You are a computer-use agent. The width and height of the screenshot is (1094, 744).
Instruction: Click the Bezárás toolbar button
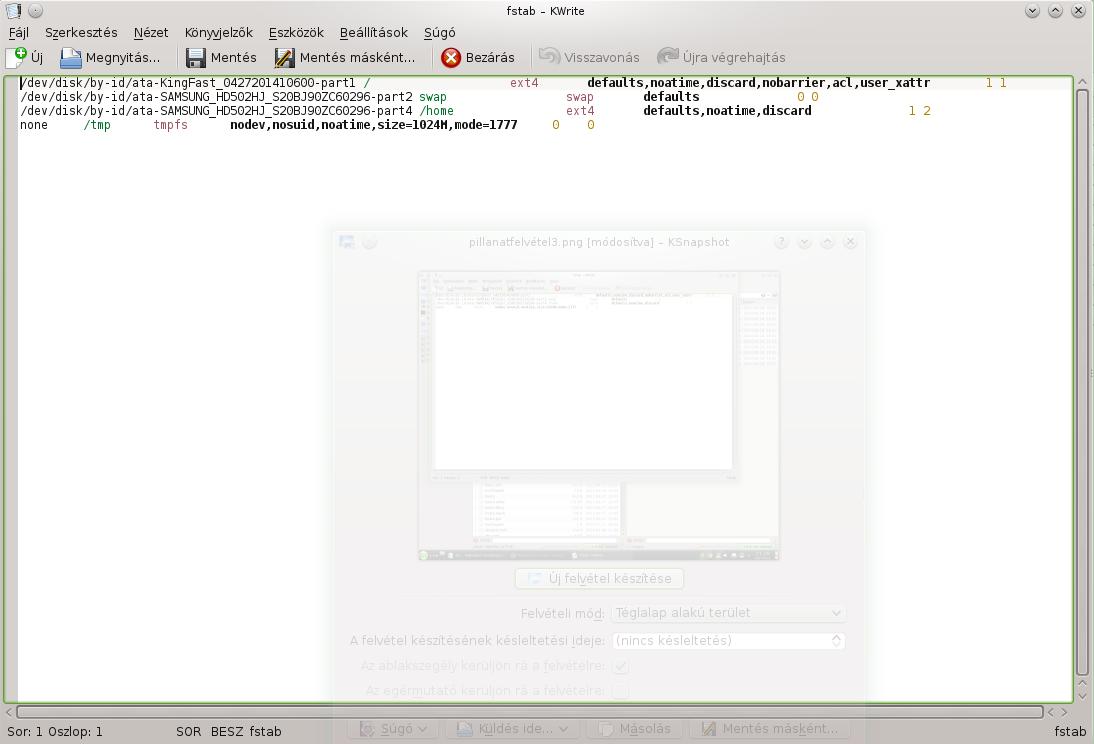tap(478, 57)
